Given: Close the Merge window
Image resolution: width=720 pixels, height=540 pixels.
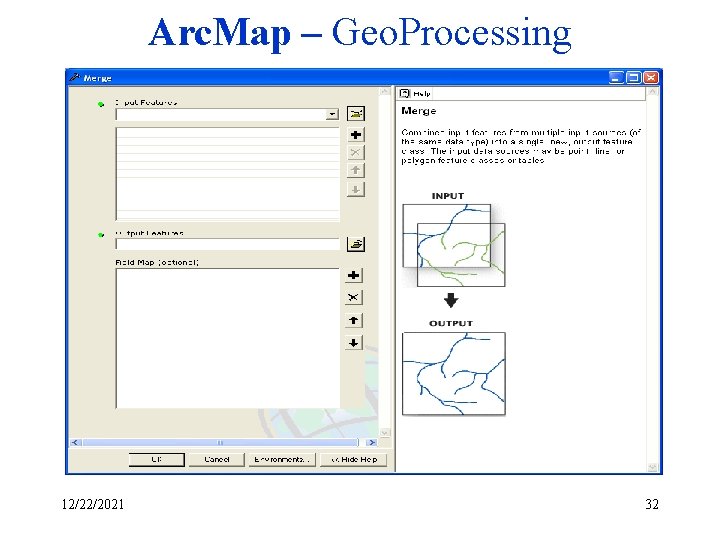Looking at the screenshot, I should 651,77.
